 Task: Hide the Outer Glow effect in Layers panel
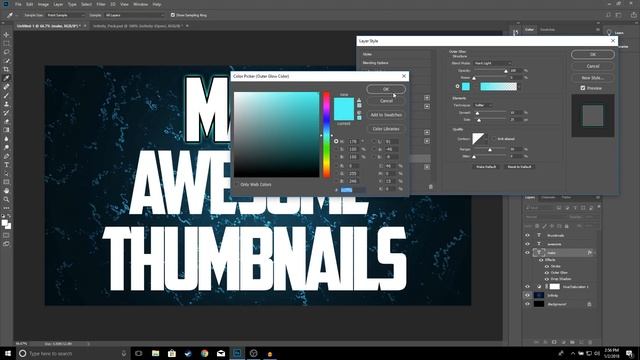[547, 273]
